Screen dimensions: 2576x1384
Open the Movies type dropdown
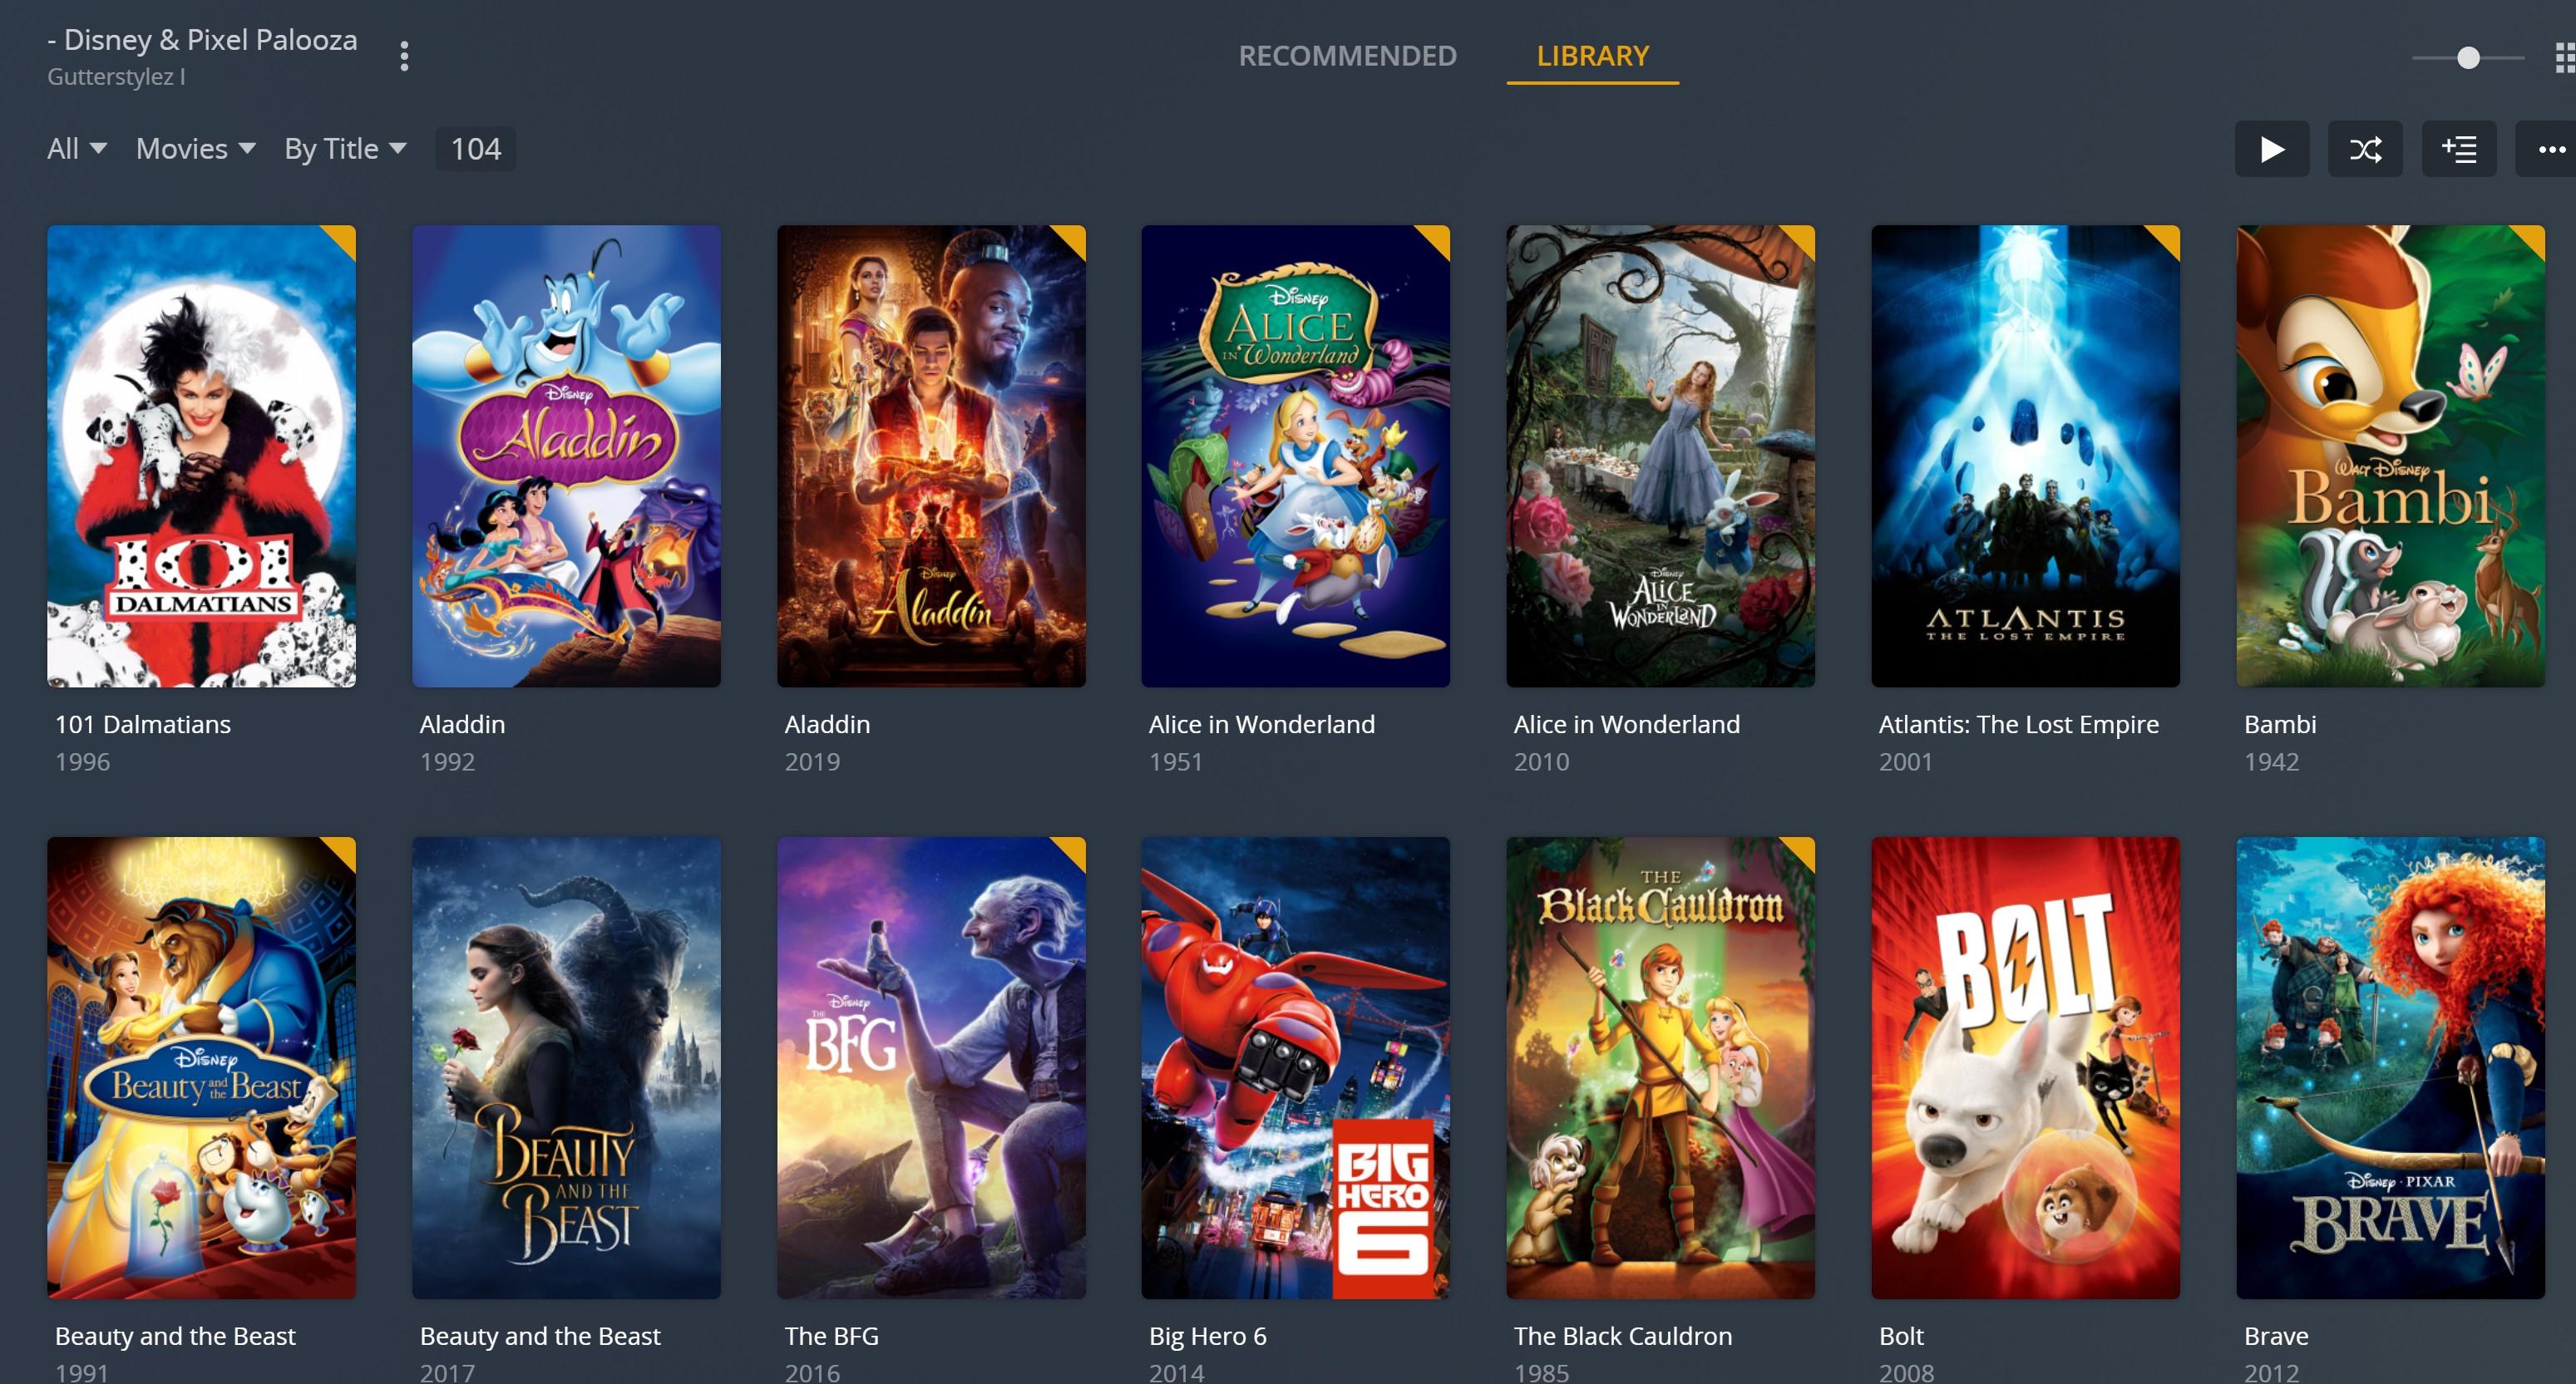pyautogui.click(x=196, y=149)
